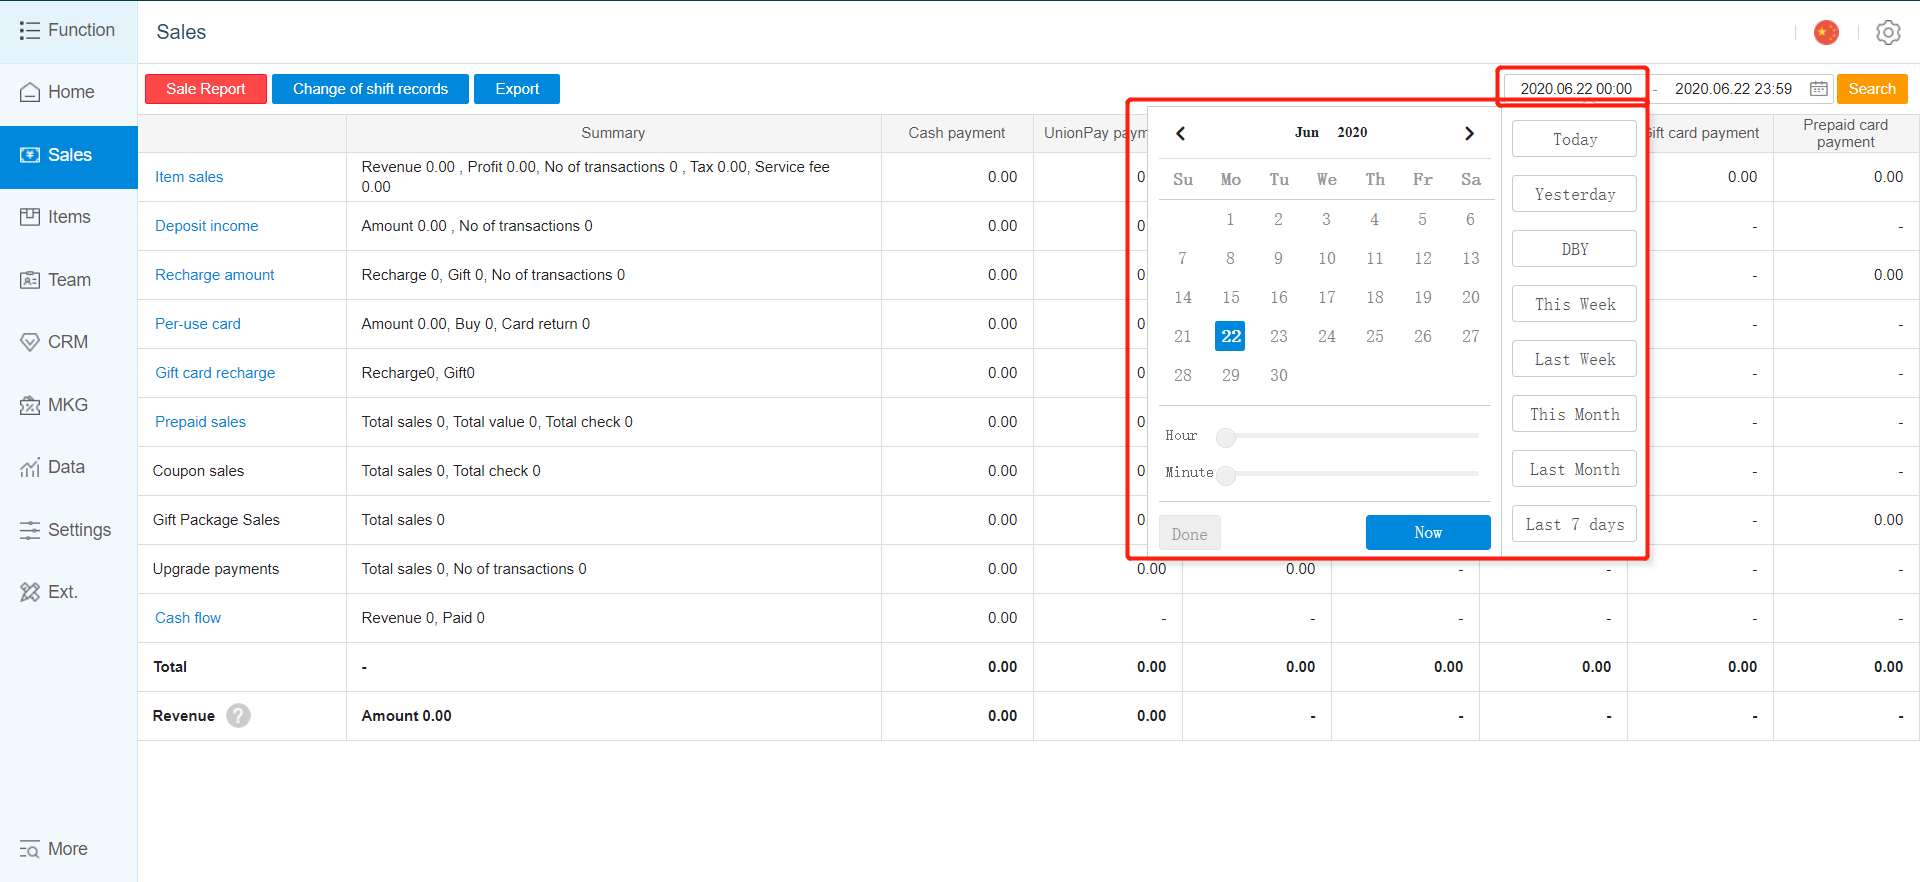Select the Sales menu item
The height and width of the screenshot is (882, 1920).
pos(69,156)
